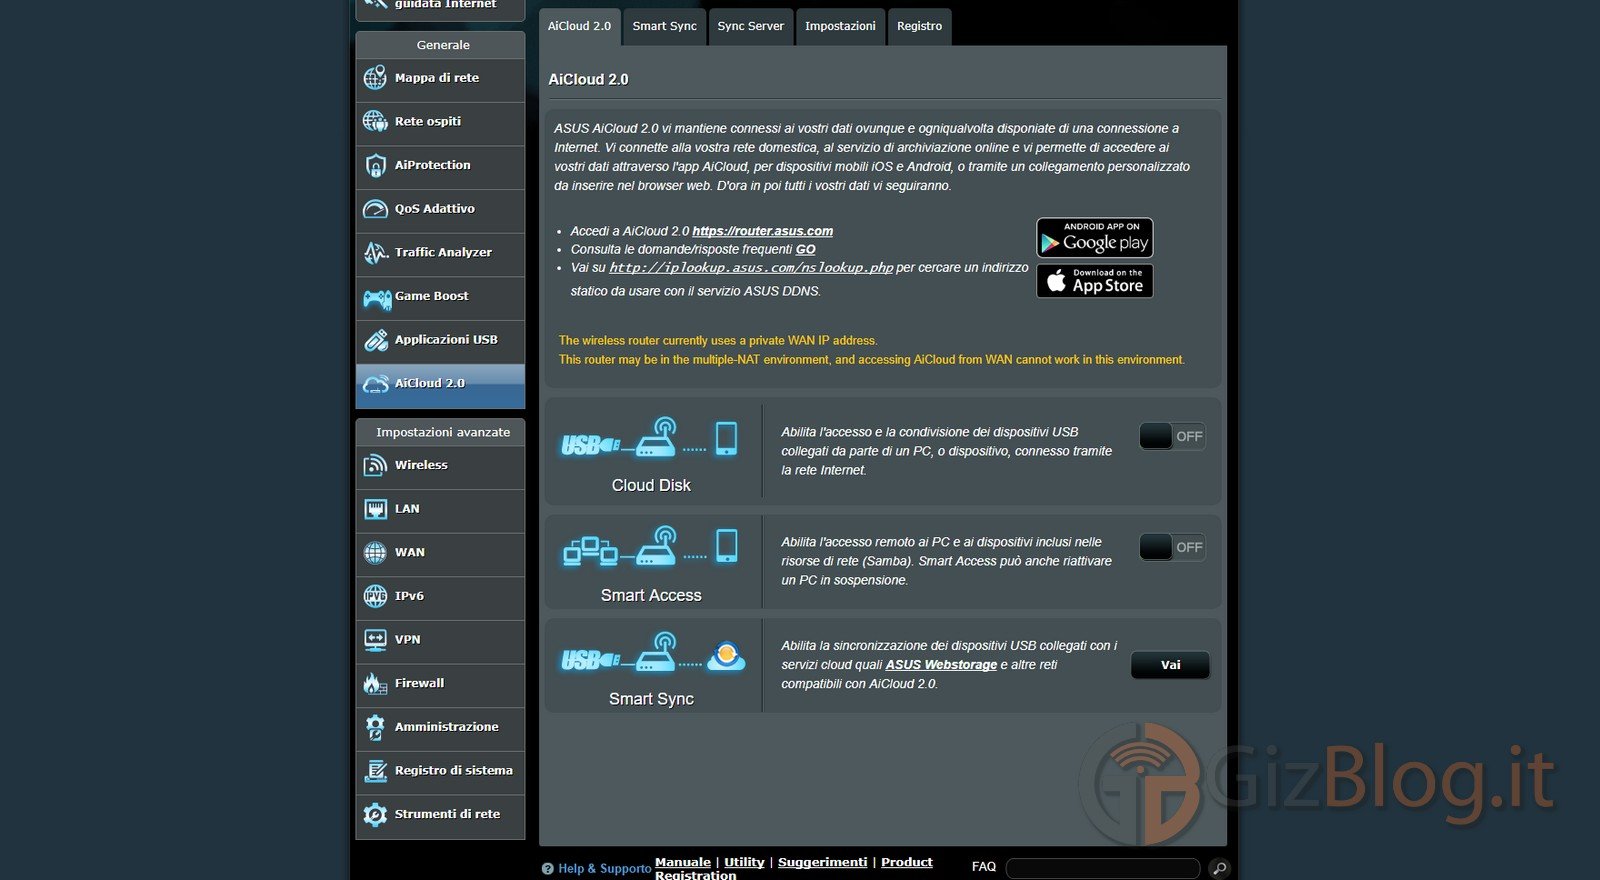Select the QoS Adattivo gauge icon
The height and width of the screenshot is (880, 1600).
375,209
